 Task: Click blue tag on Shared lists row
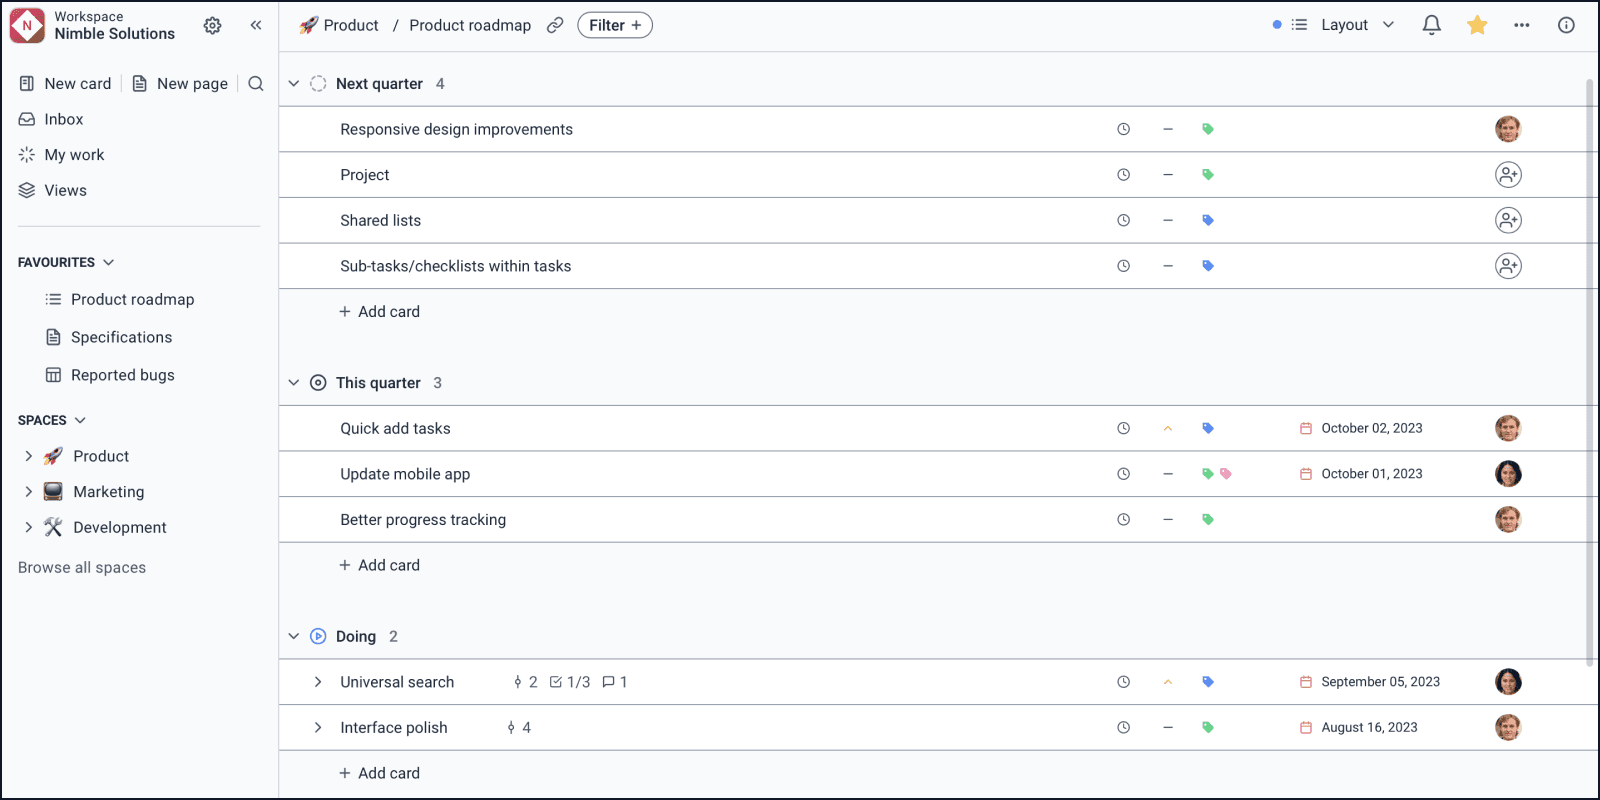pos(1208,220)
